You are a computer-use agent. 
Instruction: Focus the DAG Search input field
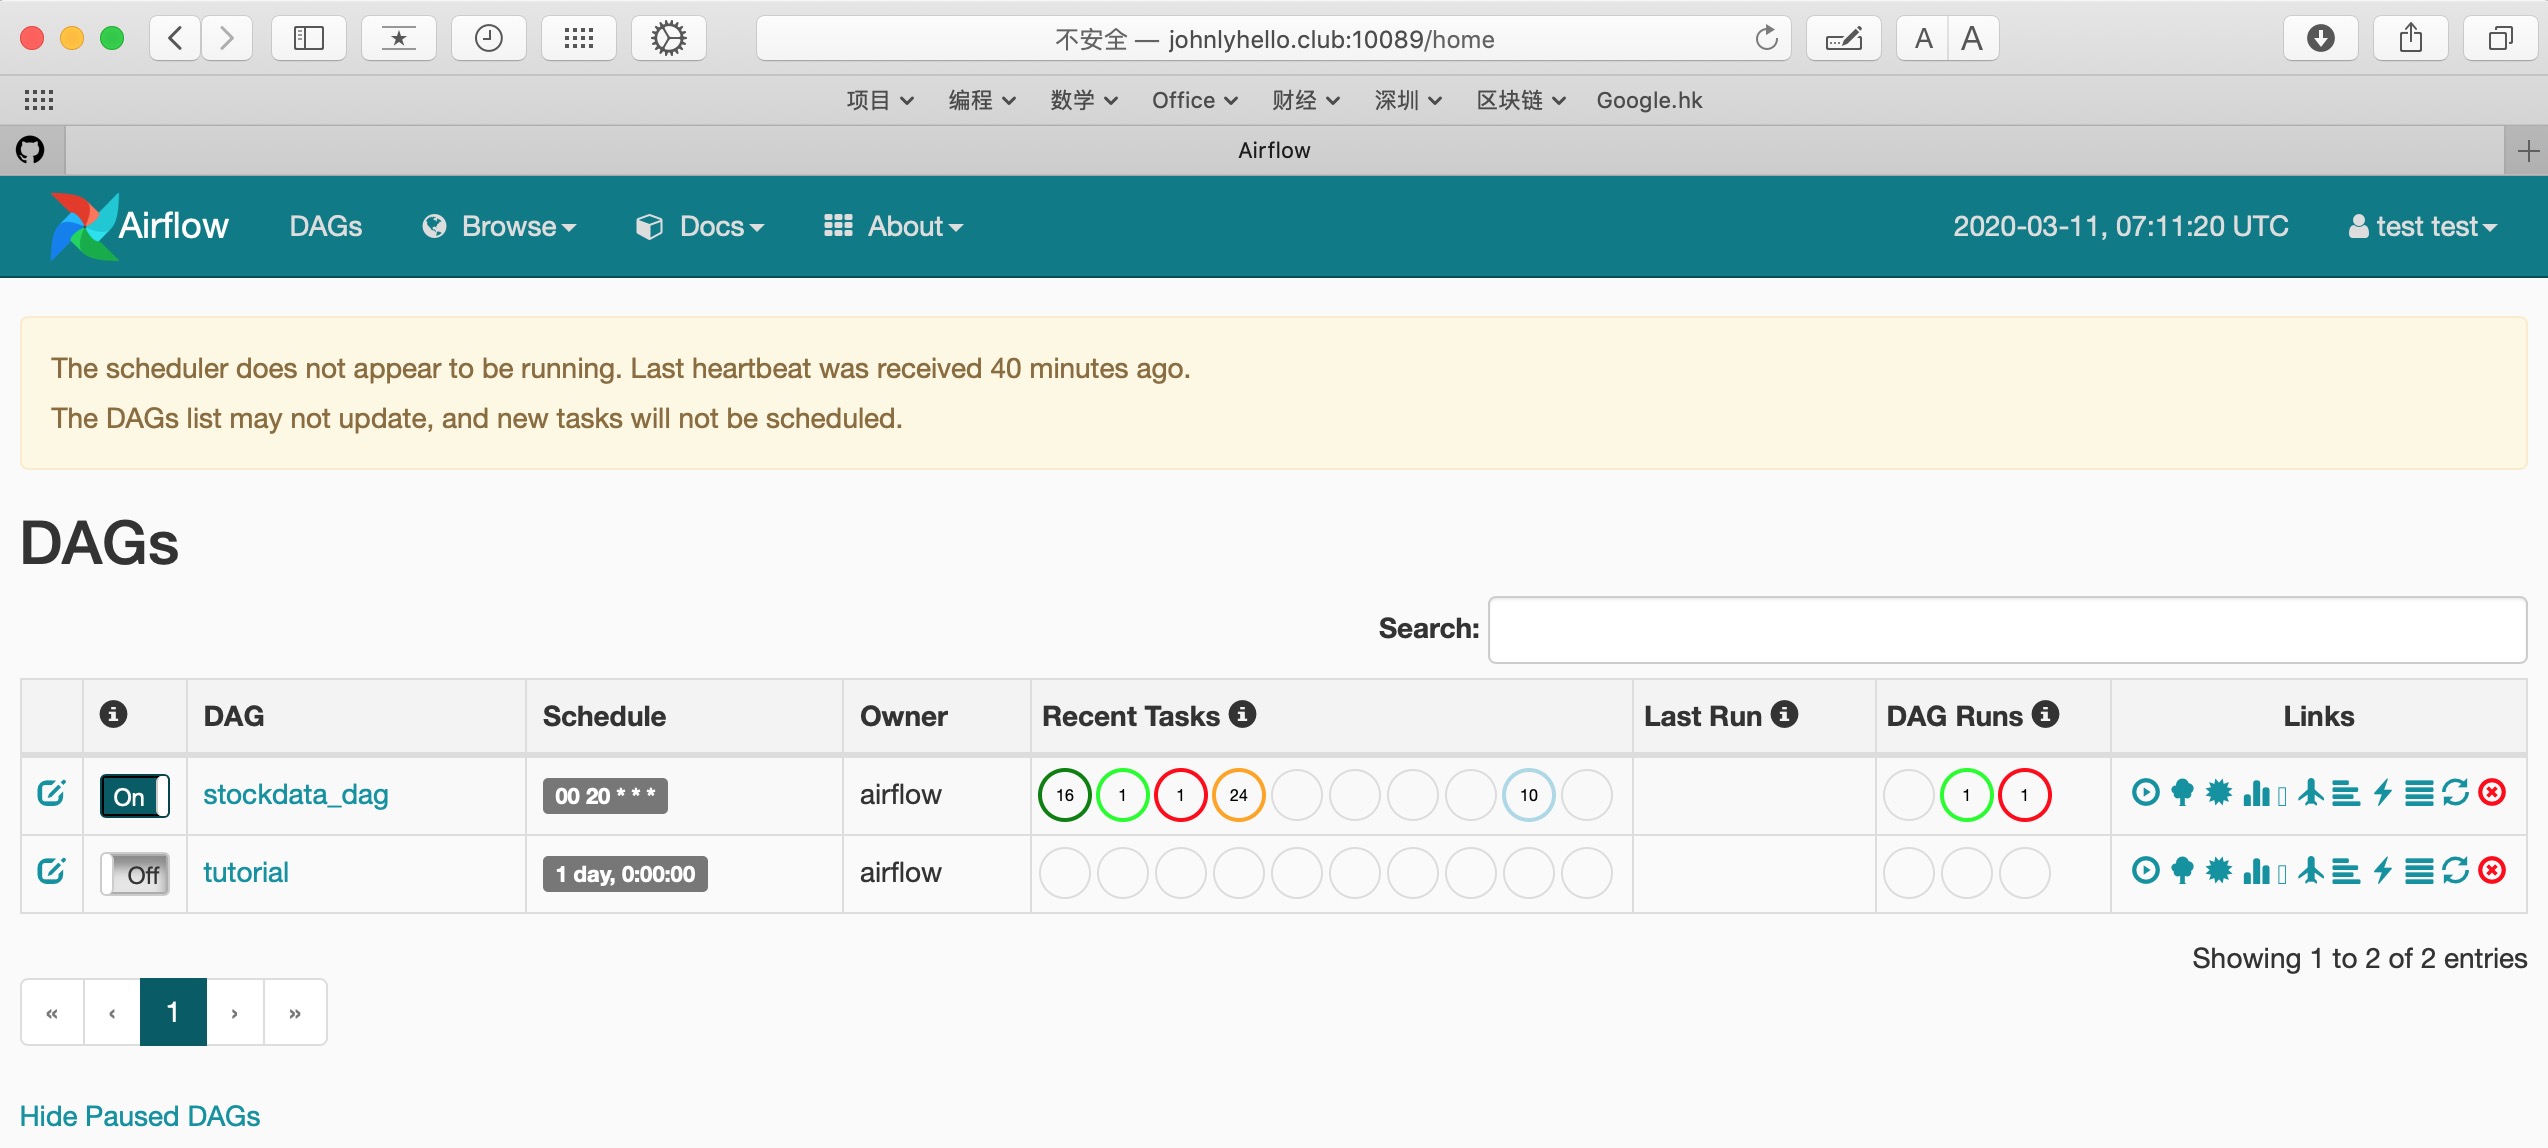2006,629
